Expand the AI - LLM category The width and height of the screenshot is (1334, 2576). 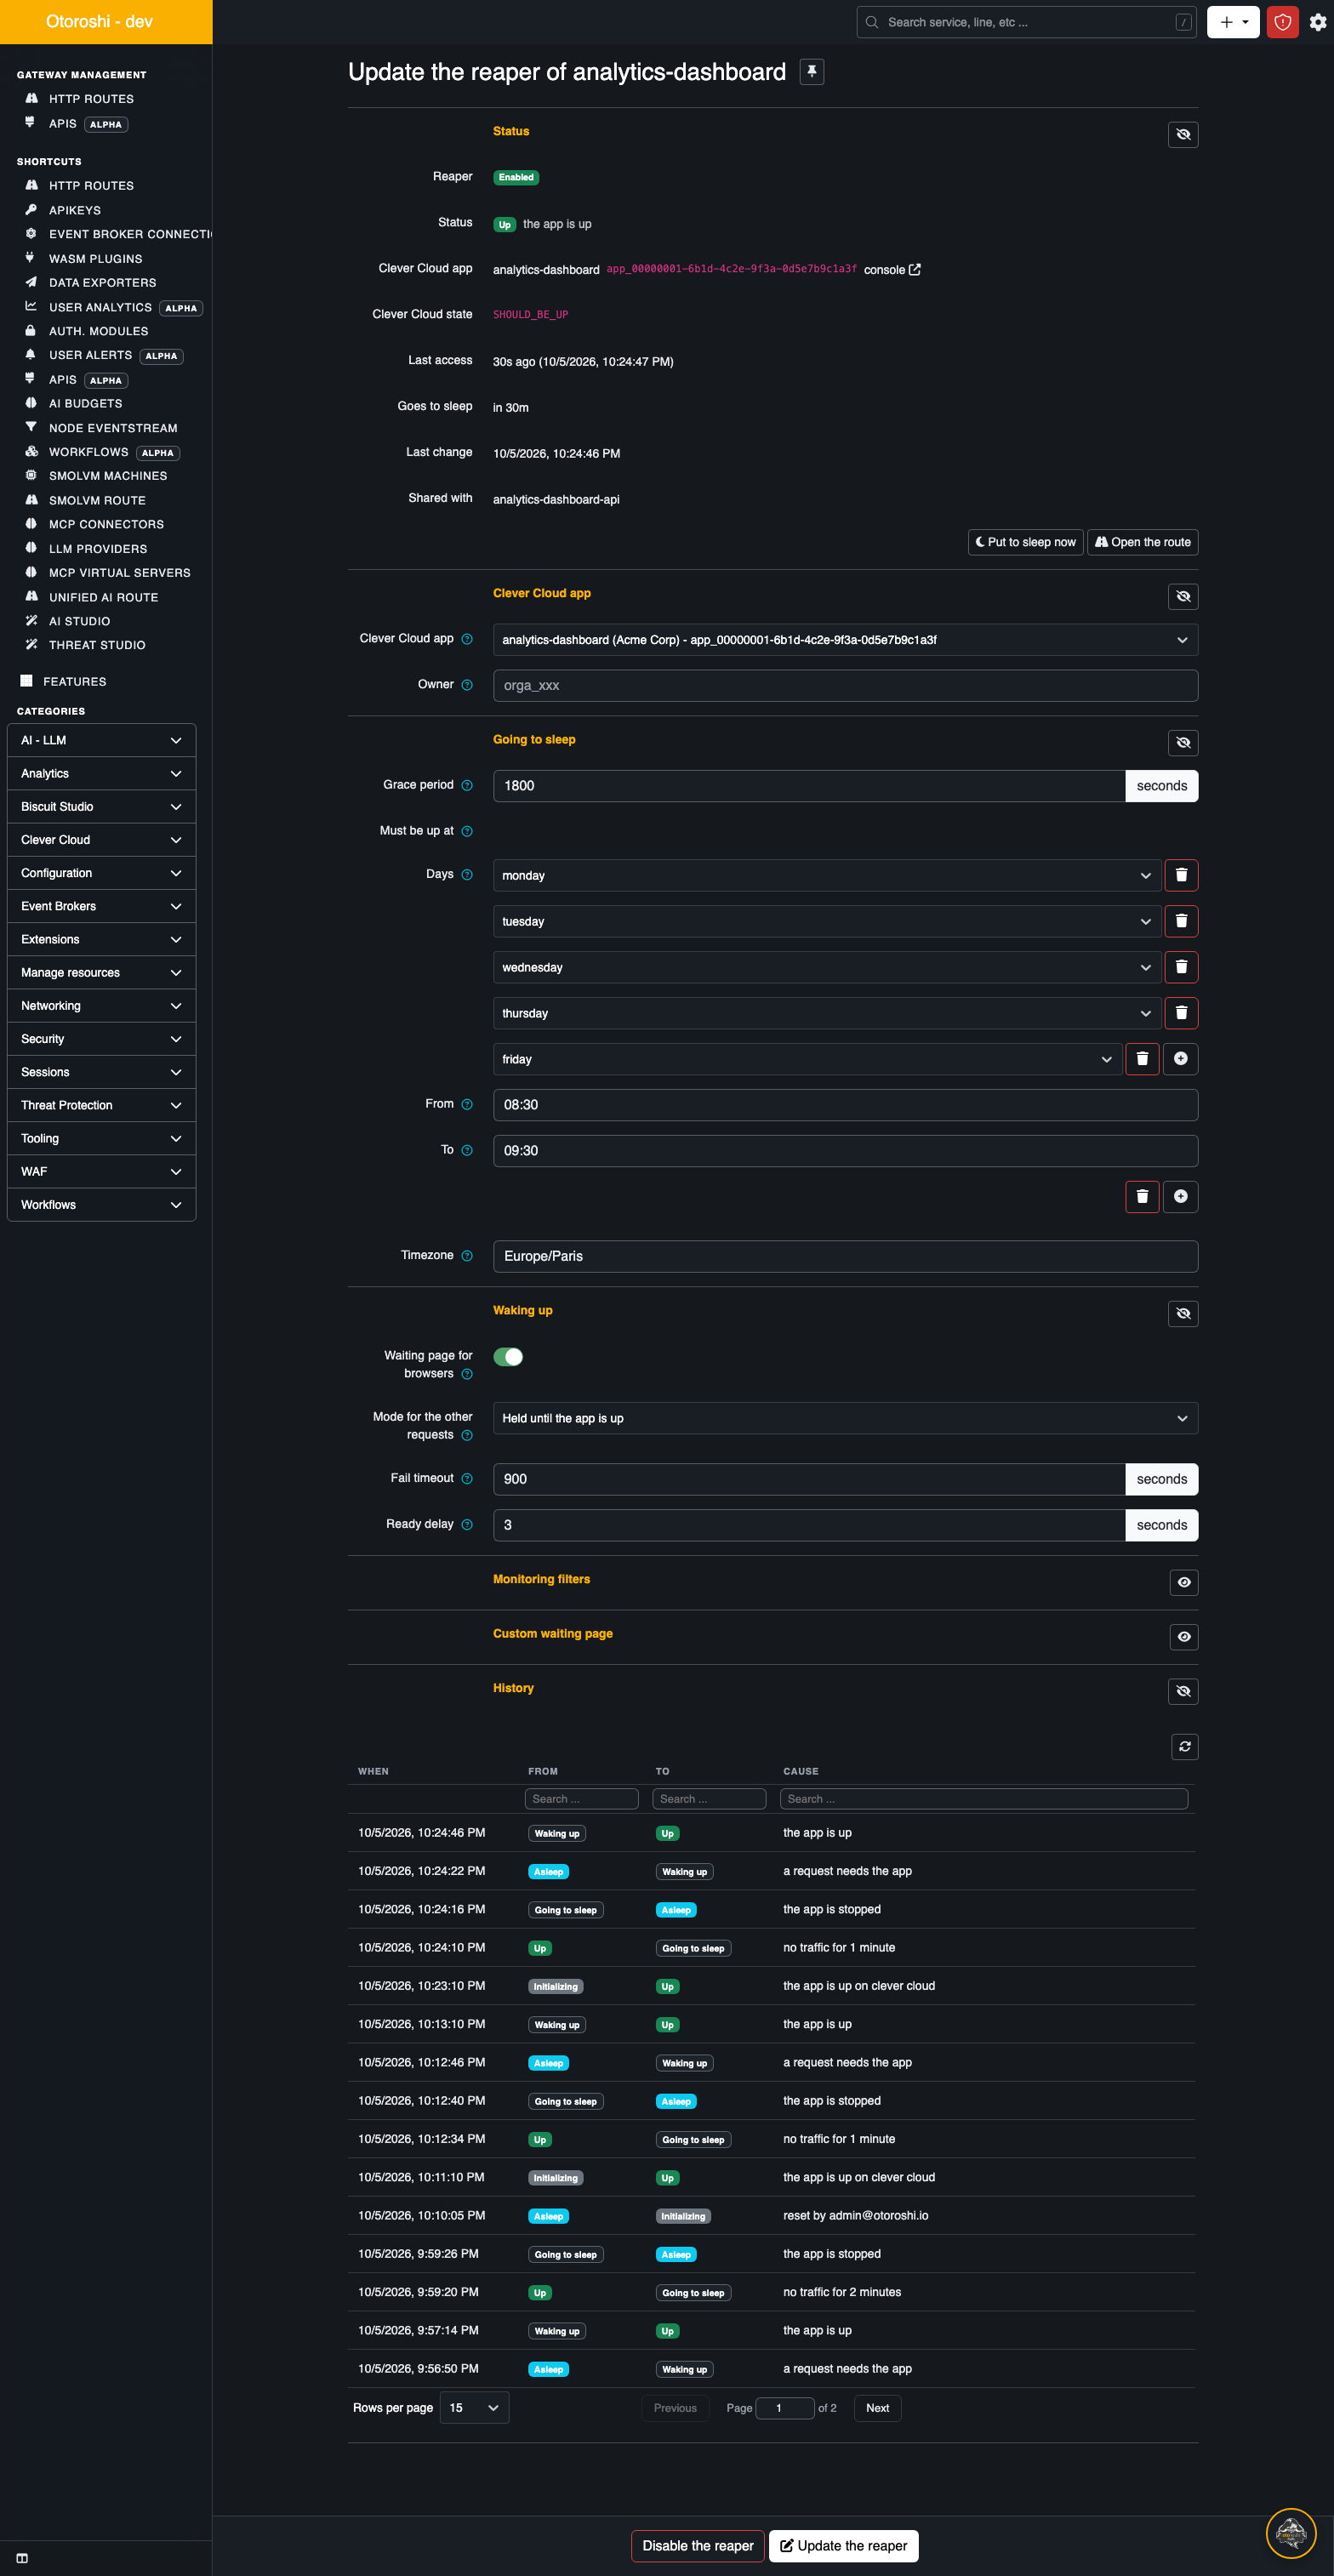pyautogui.click(x=101, y=740)
